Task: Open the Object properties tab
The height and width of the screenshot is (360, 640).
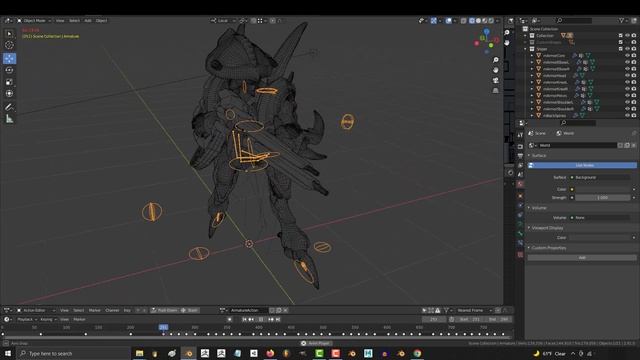Action: [x=520, y=196]
